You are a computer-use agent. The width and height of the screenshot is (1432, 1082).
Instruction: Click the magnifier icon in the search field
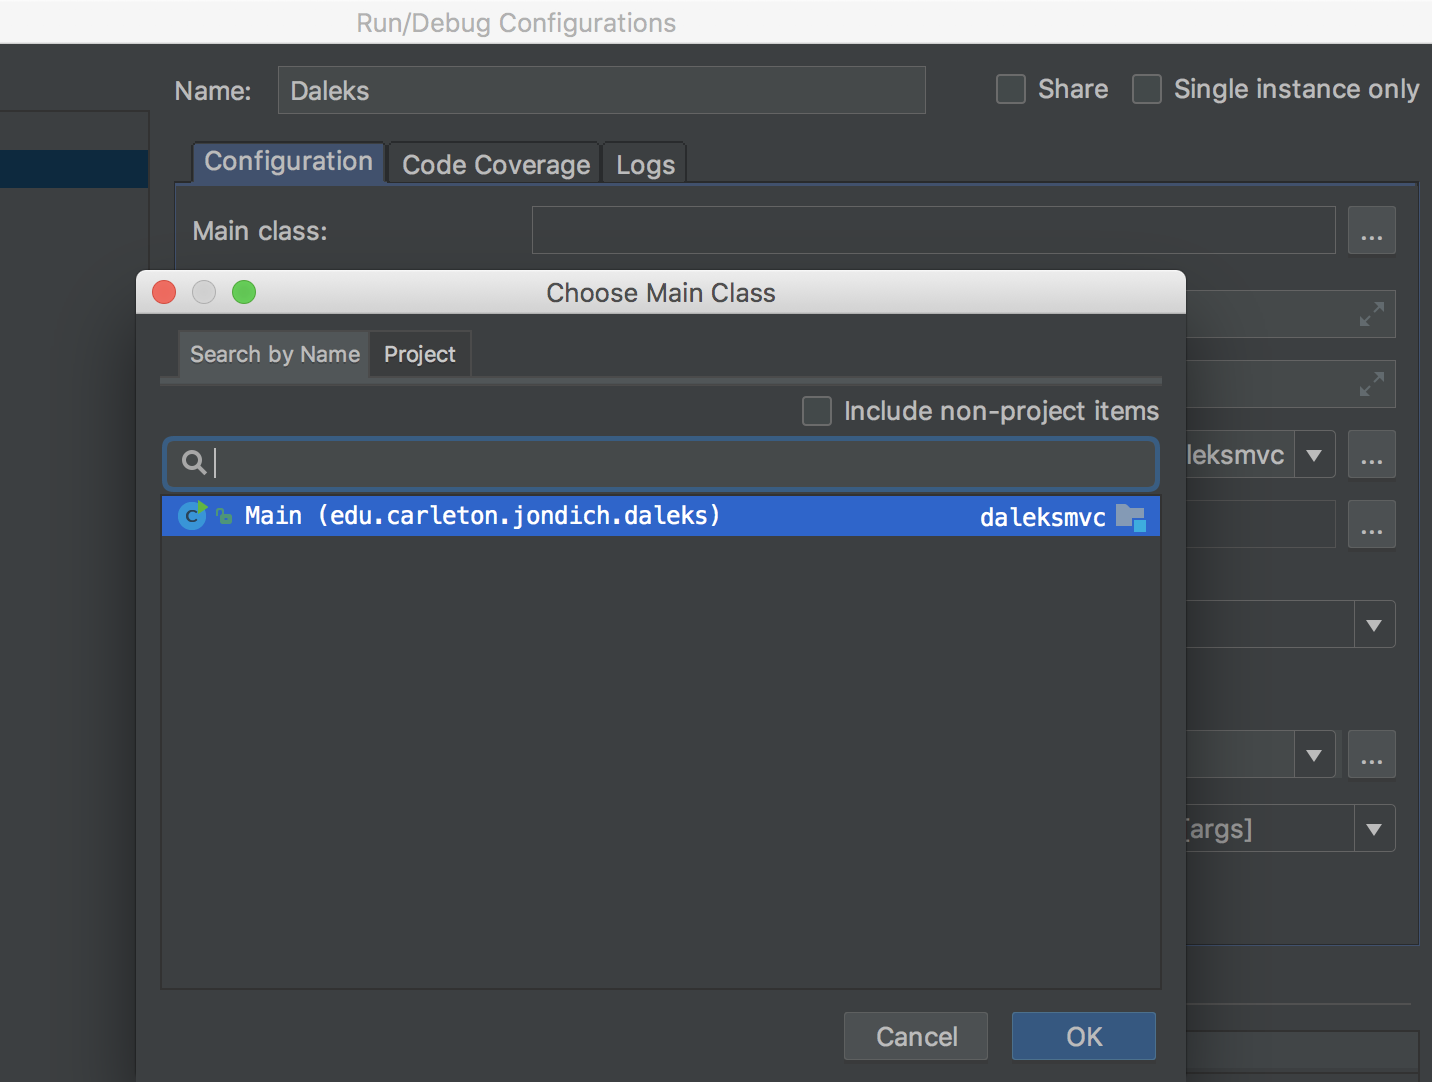pyautogui.click(x=193, y=462)
